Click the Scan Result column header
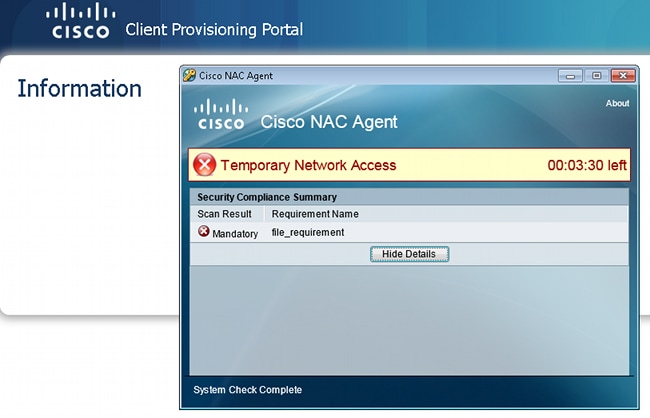 [224, 214]
